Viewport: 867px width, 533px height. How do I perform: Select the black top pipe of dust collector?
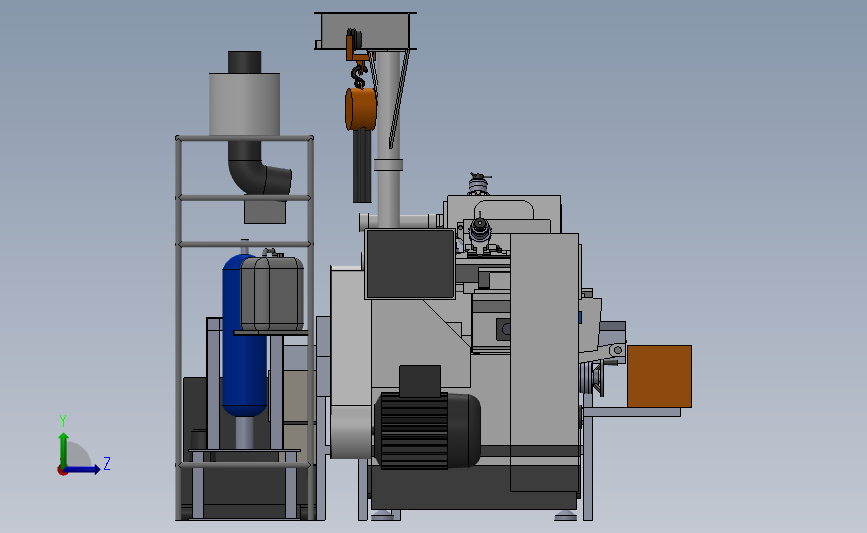(244, 62)
